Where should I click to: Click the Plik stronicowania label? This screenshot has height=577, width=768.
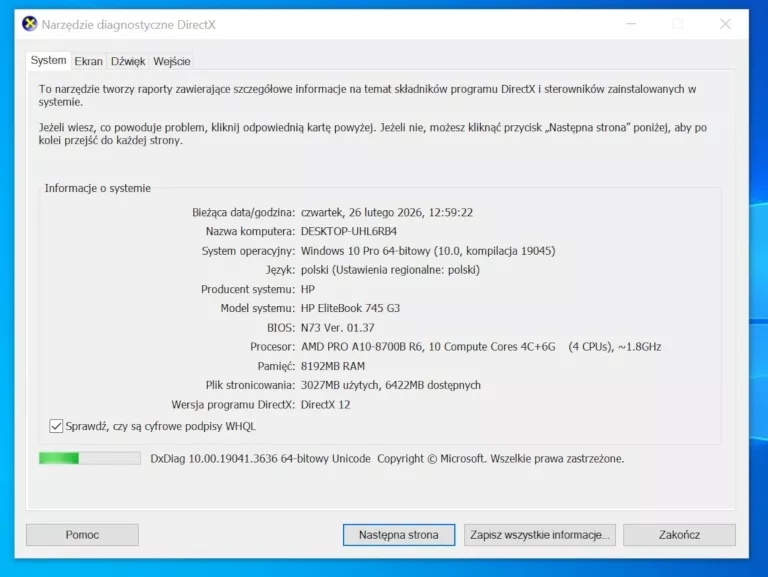(x=250, y=385)
